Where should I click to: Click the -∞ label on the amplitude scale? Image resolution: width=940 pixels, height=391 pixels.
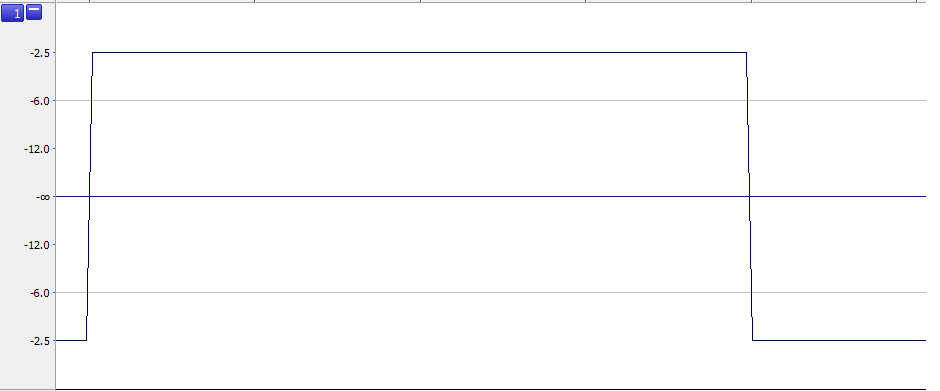pyautogui.click(x=44, y=197)
